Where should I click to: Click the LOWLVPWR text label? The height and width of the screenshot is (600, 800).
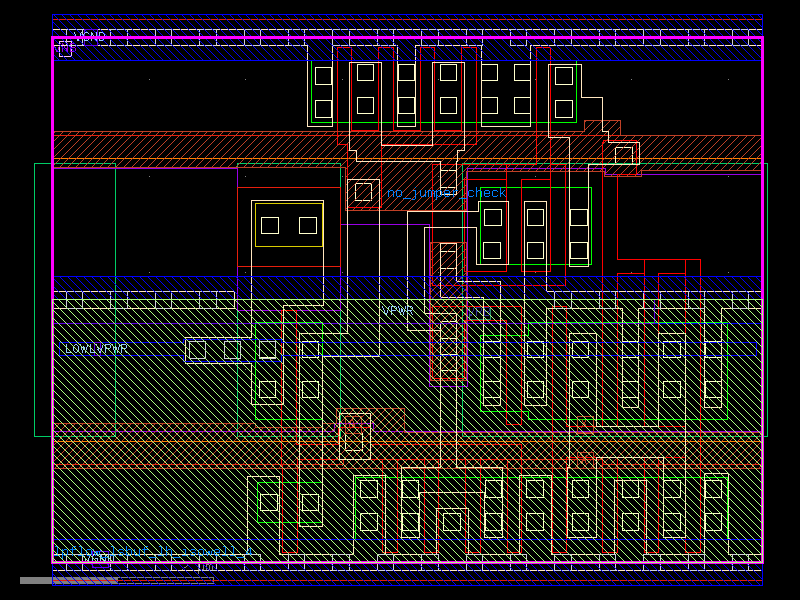coord(96,349)
